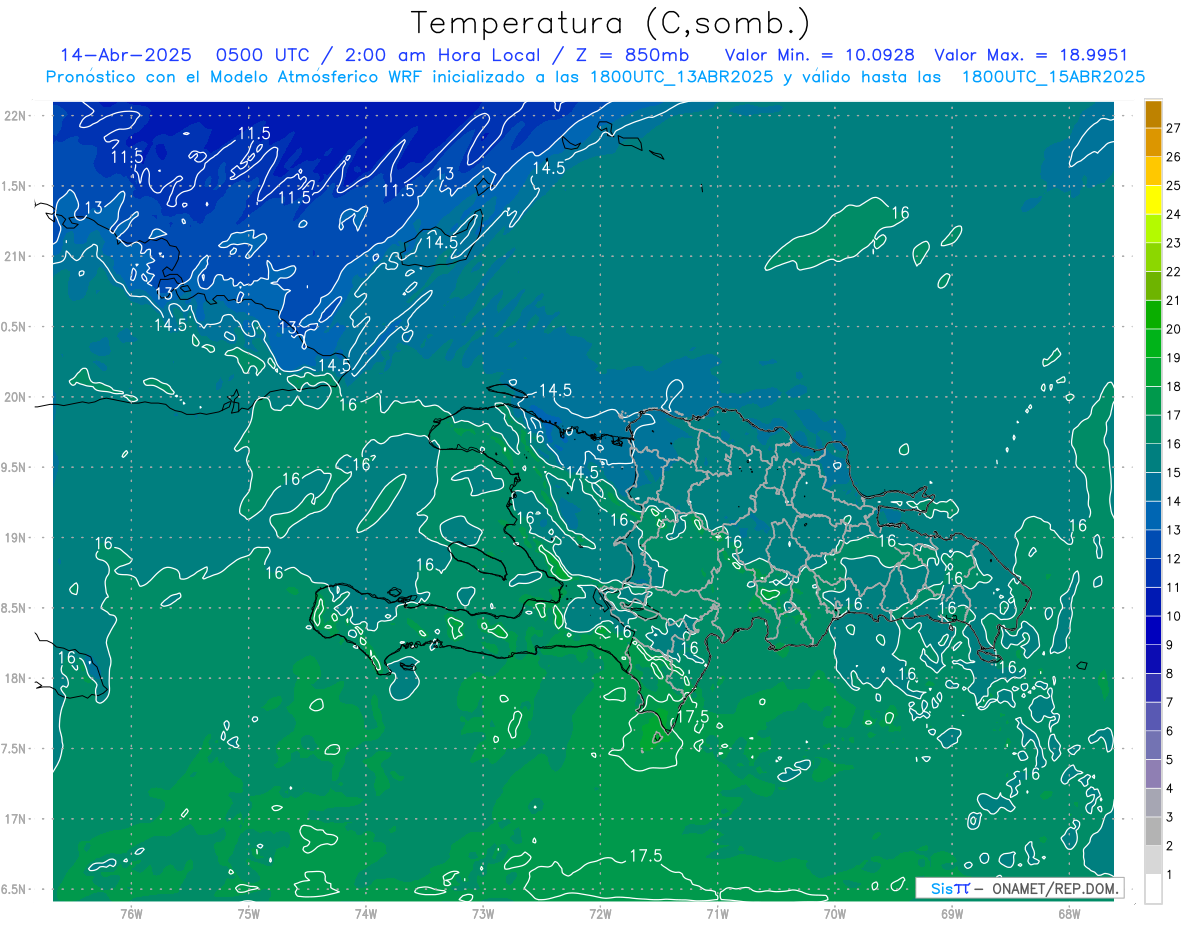Click the color bar legend number '18'

[x=1173, y=387]
